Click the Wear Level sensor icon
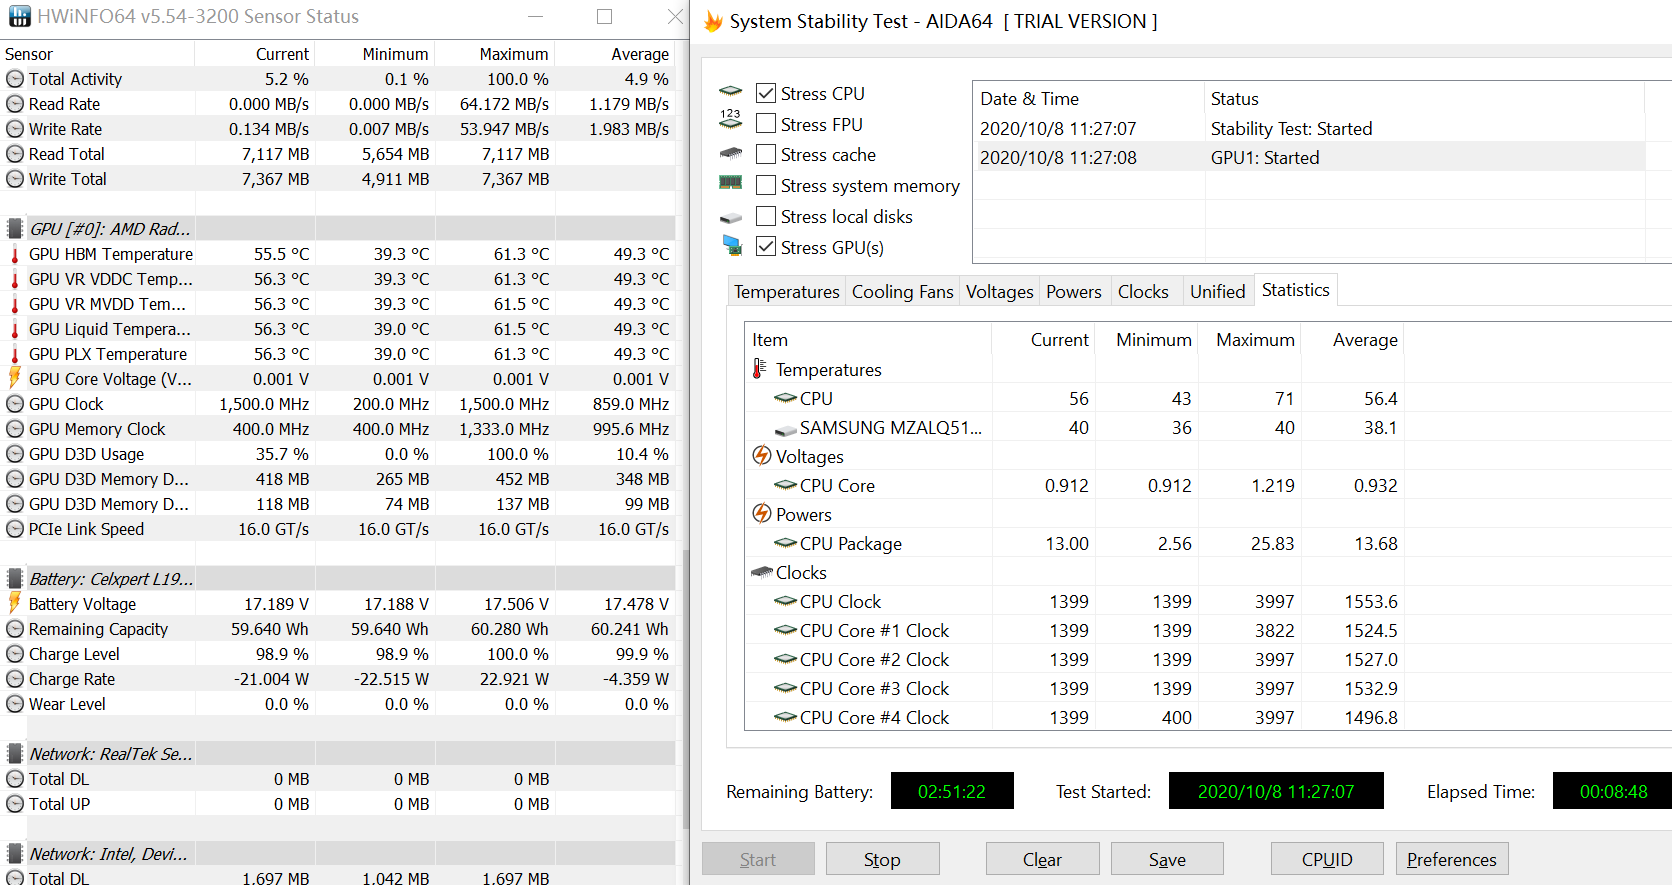 coord(15,704)
